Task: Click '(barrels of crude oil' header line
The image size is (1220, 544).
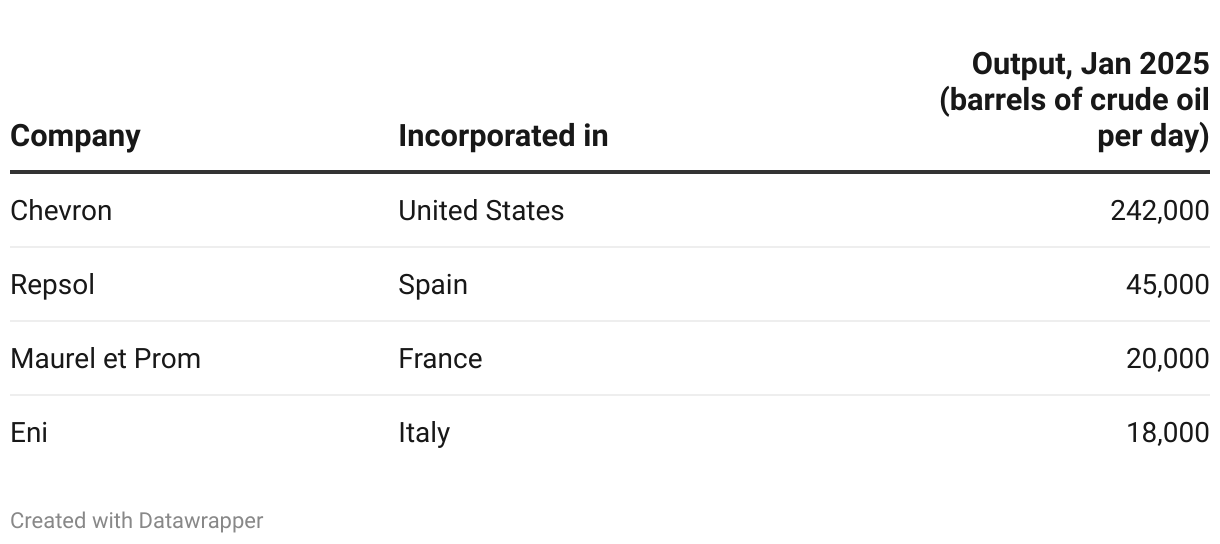Action: pos(1074,101)
